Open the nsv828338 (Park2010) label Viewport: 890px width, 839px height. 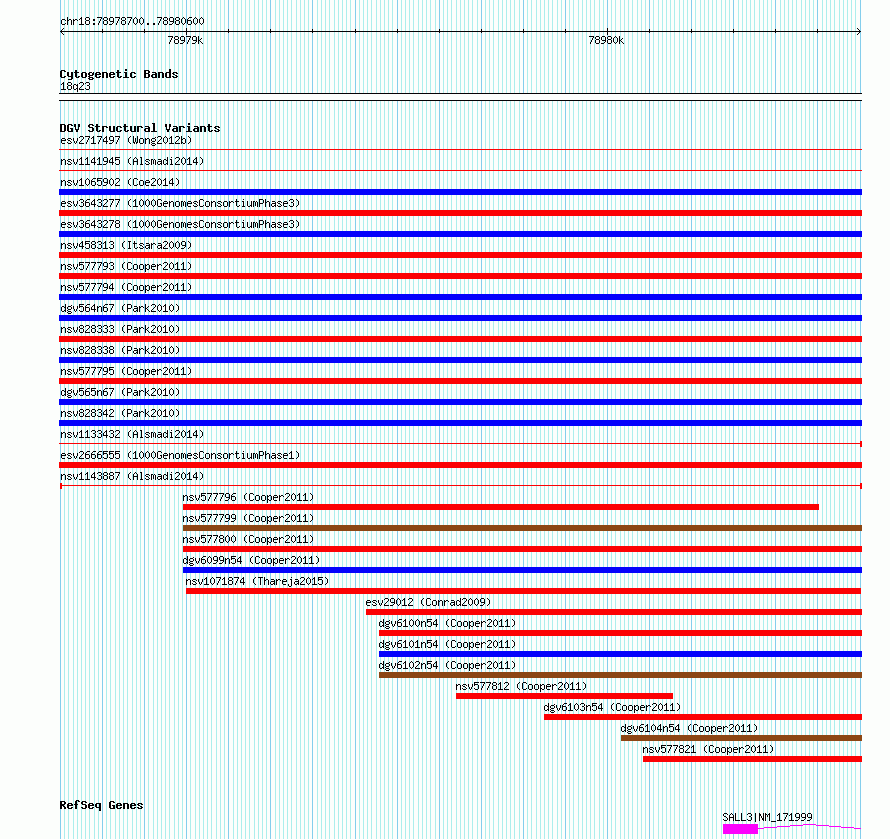(120, 350)
